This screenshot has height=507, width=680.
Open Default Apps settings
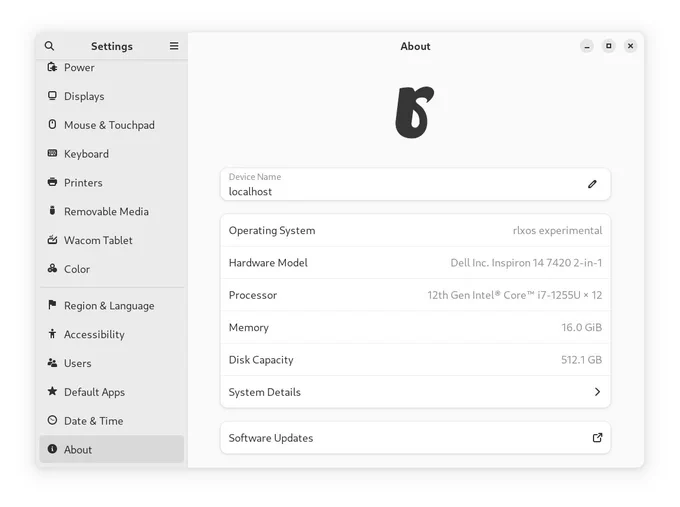[x=111, y=392]
